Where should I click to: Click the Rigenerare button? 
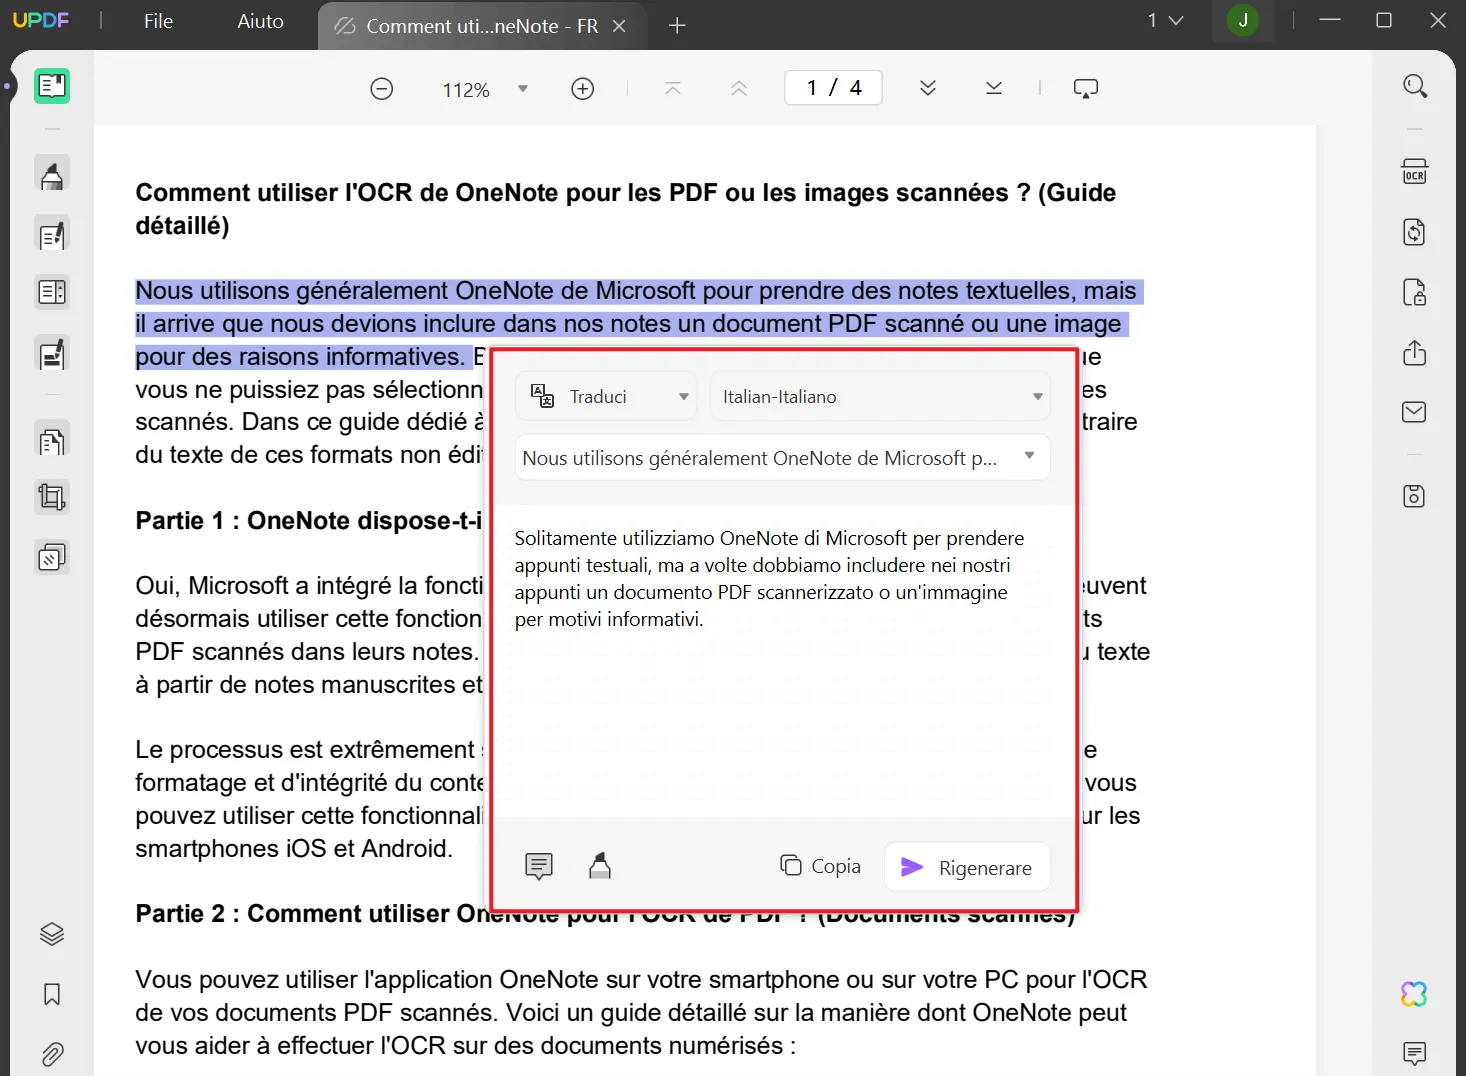tap(967, 867)
